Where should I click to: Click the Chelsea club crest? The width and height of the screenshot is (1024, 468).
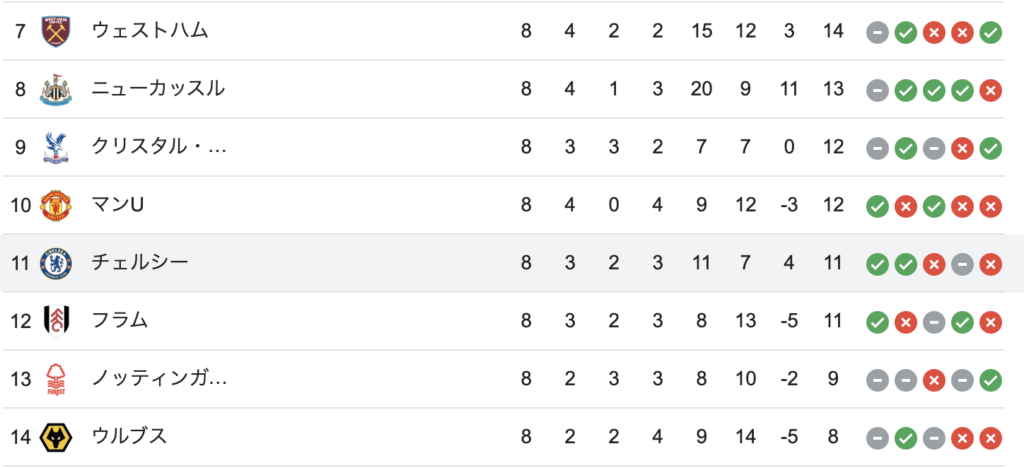click(x=56, y=263)
